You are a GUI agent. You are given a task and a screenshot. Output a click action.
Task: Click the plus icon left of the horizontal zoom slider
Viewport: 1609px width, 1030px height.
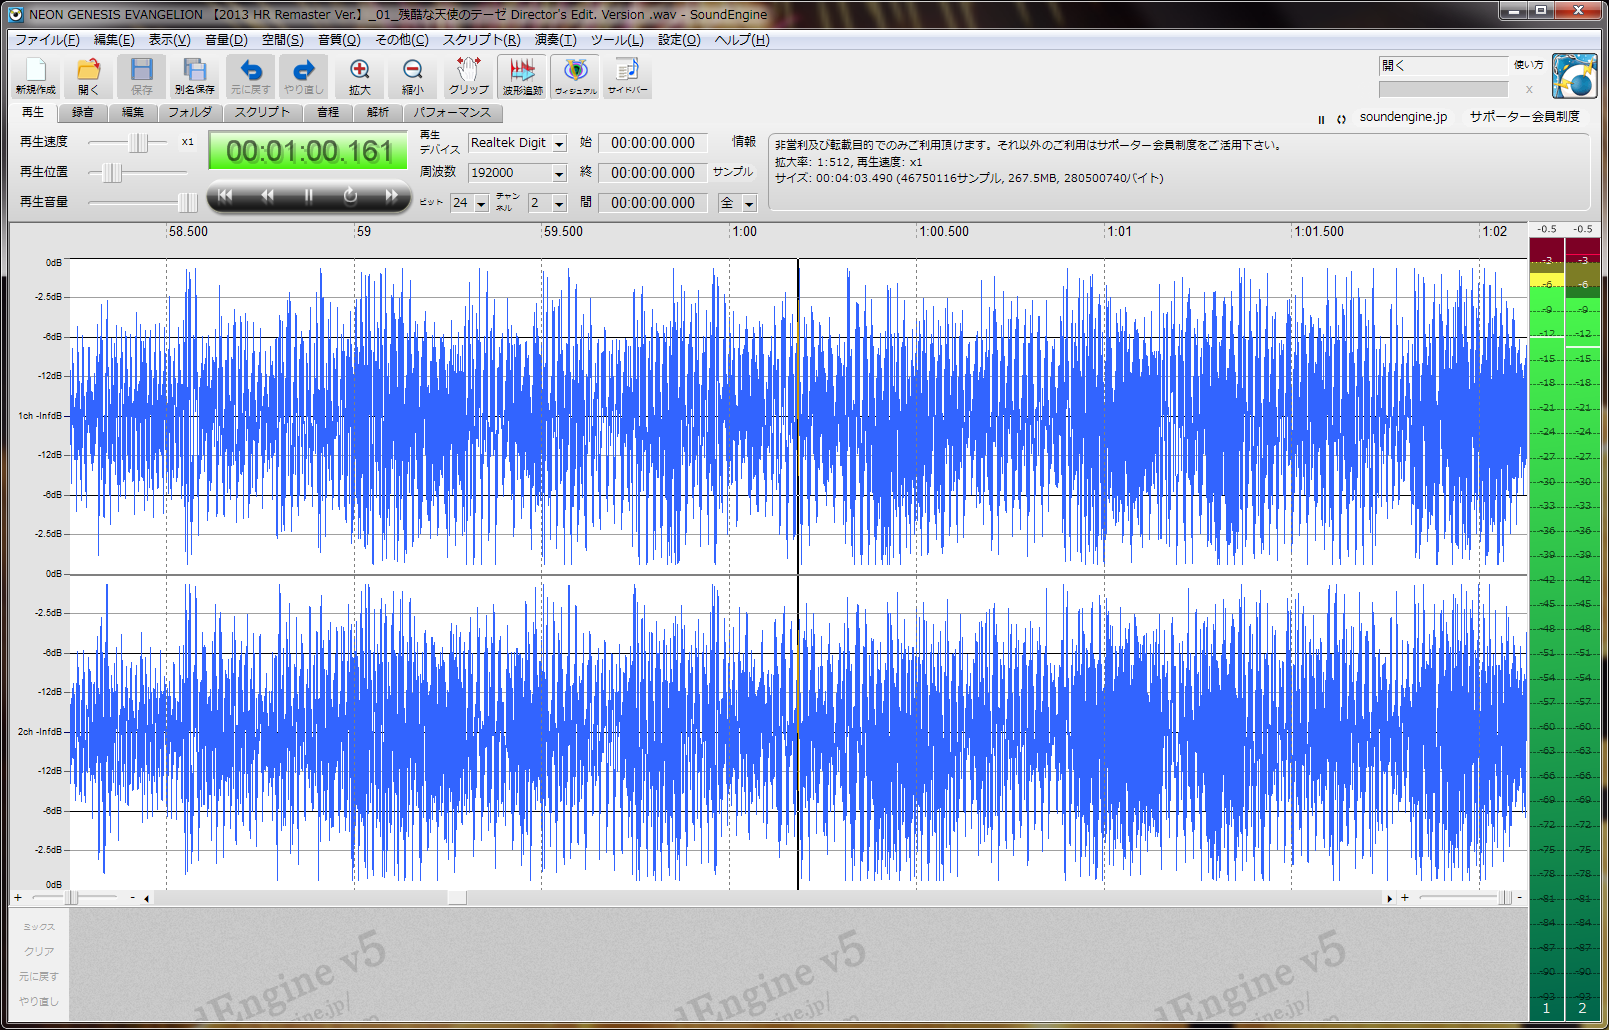click(18, 898)
